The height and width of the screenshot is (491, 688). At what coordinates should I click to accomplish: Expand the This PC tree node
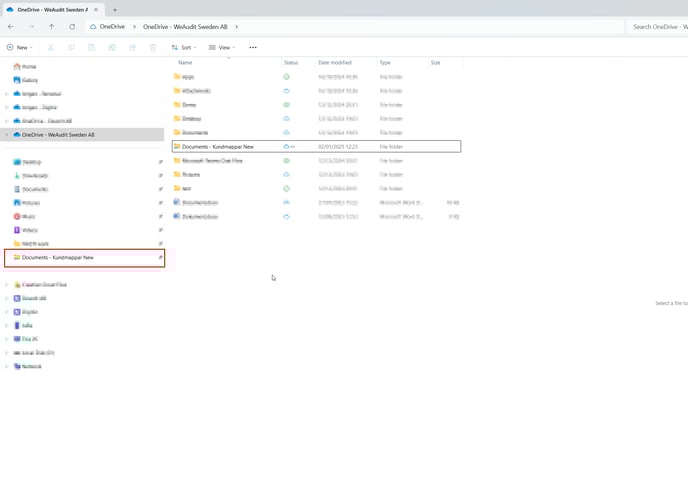coord(7,339)
